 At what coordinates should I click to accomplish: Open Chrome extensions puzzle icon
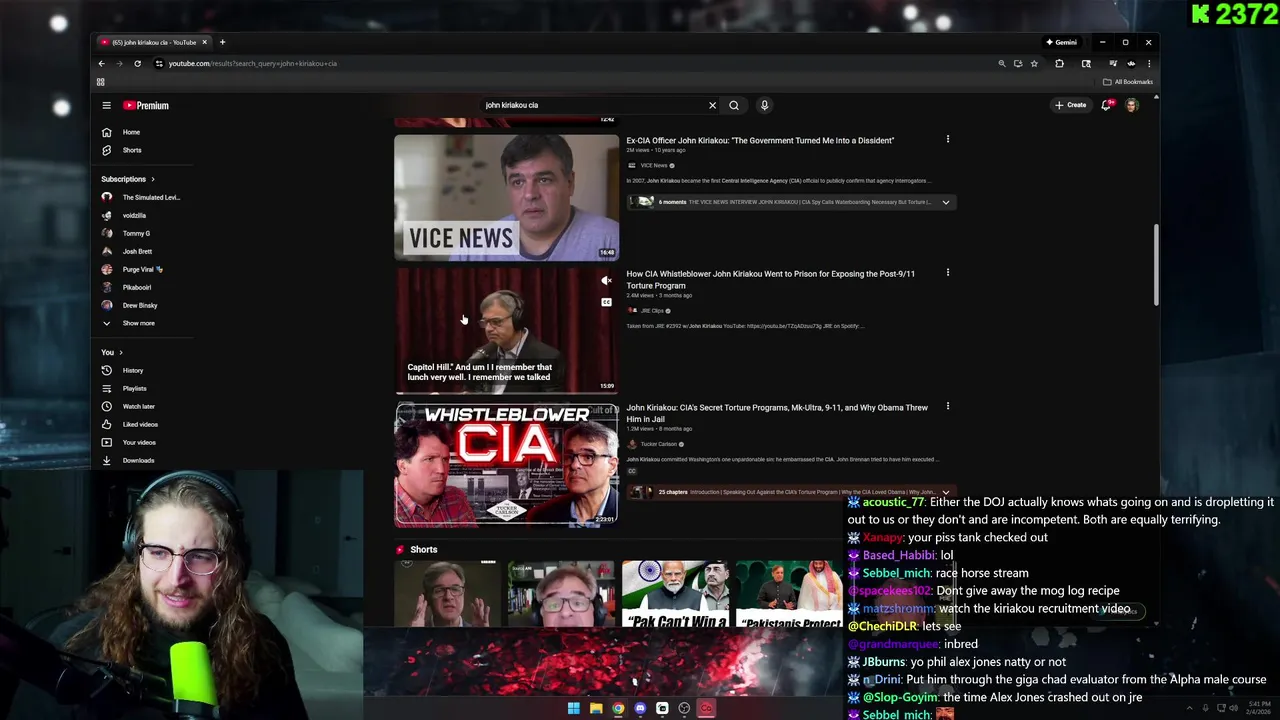(x=1059, y=63)
